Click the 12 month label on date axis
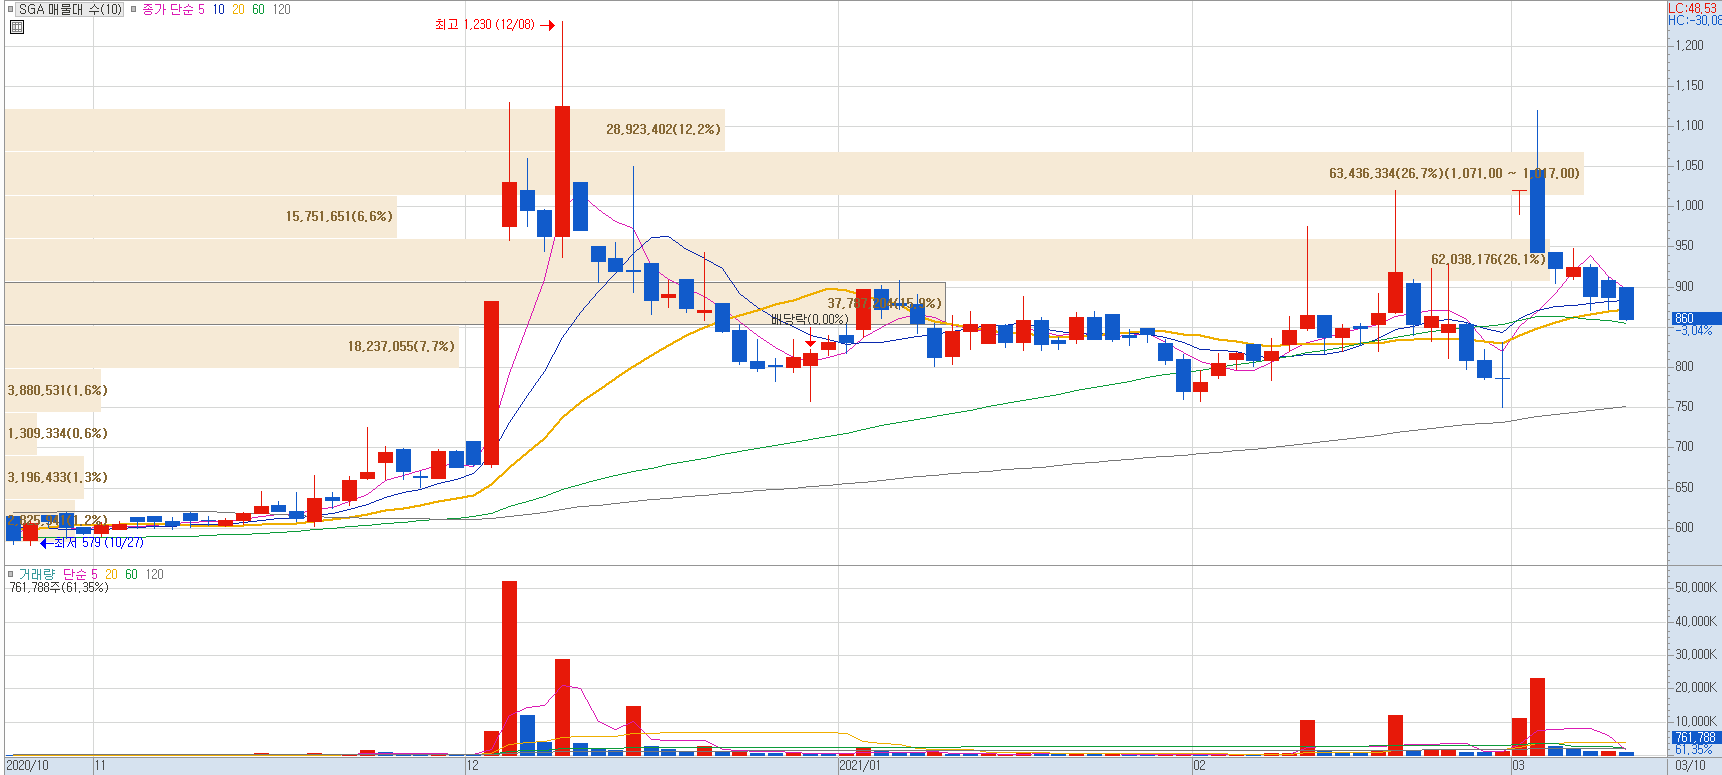Viewport: 1722px width, 775px height. (x=473, y=766)
